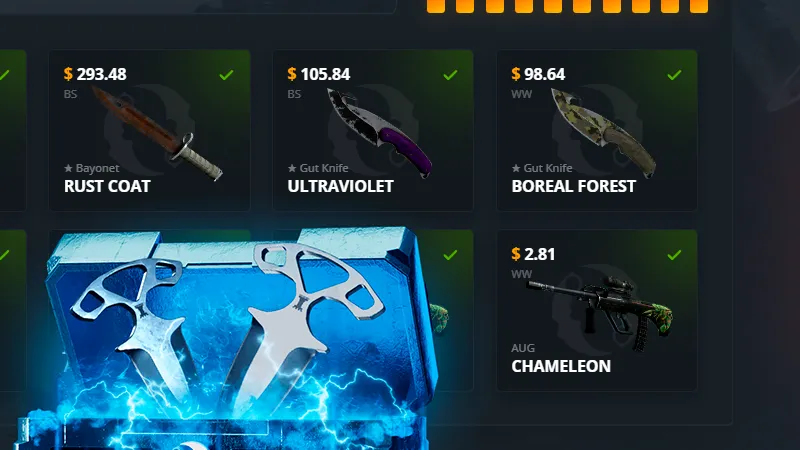800x450 pixels.
Task: Toggle the green checkmark on Boreal Forest card
Action: (674, 75)
